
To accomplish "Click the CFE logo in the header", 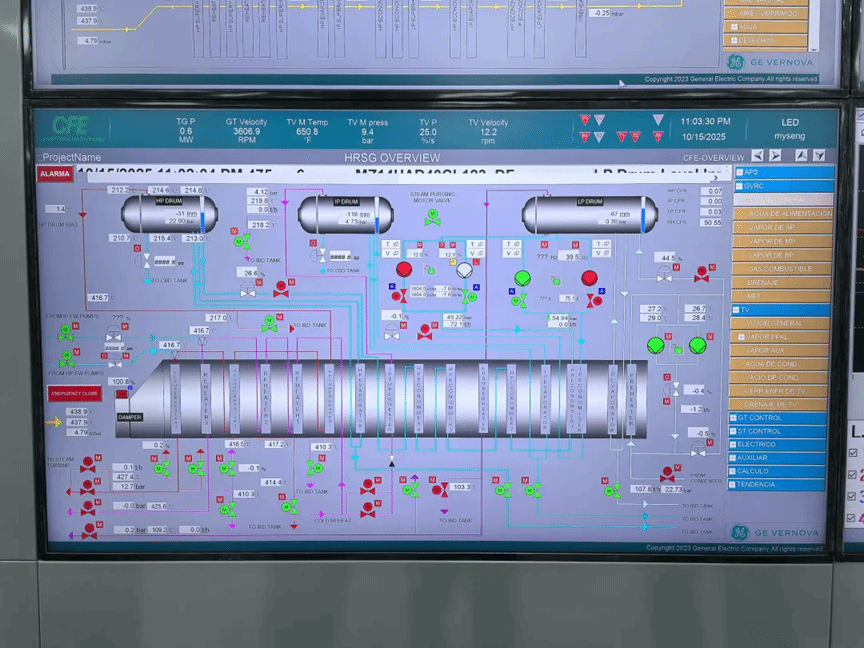I will point(72,126).
